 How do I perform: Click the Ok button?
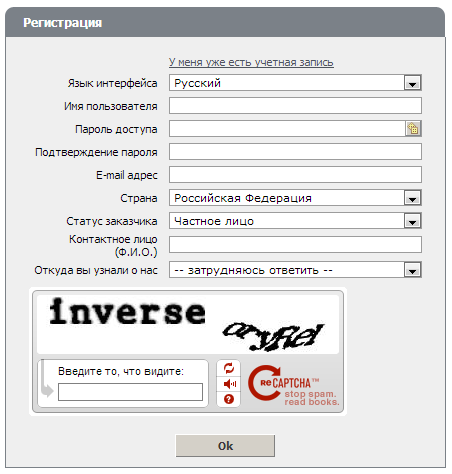click(225, 446)
